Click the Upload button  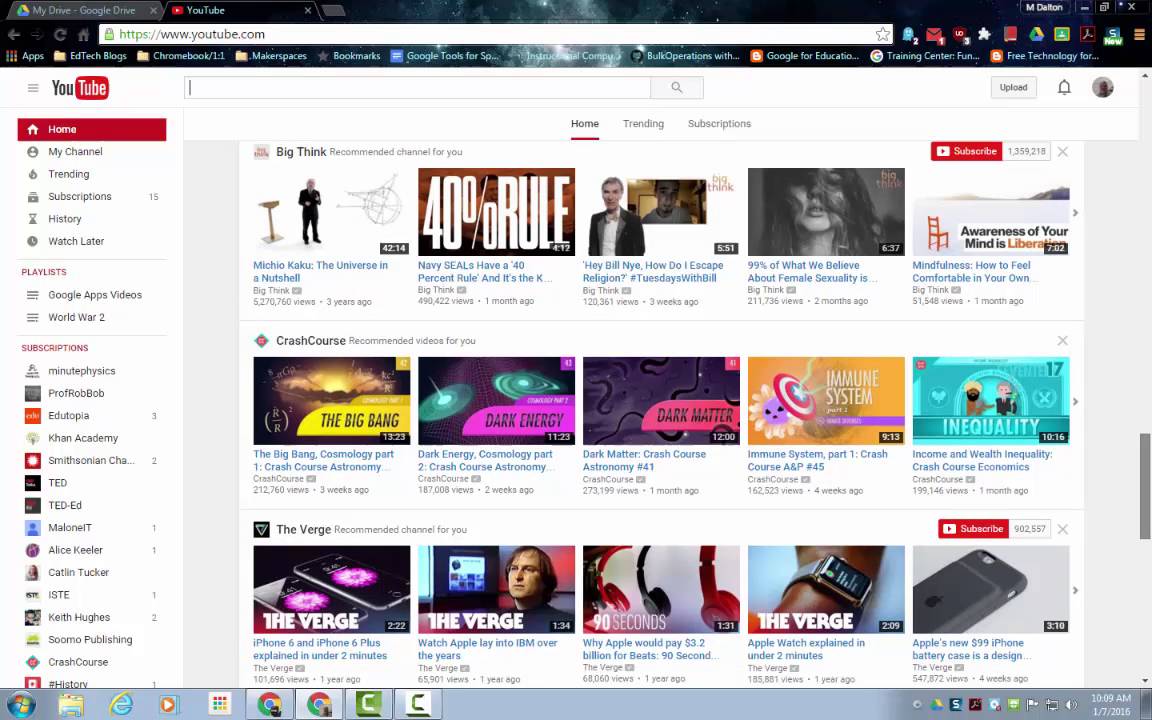(x=1013, y=87)
